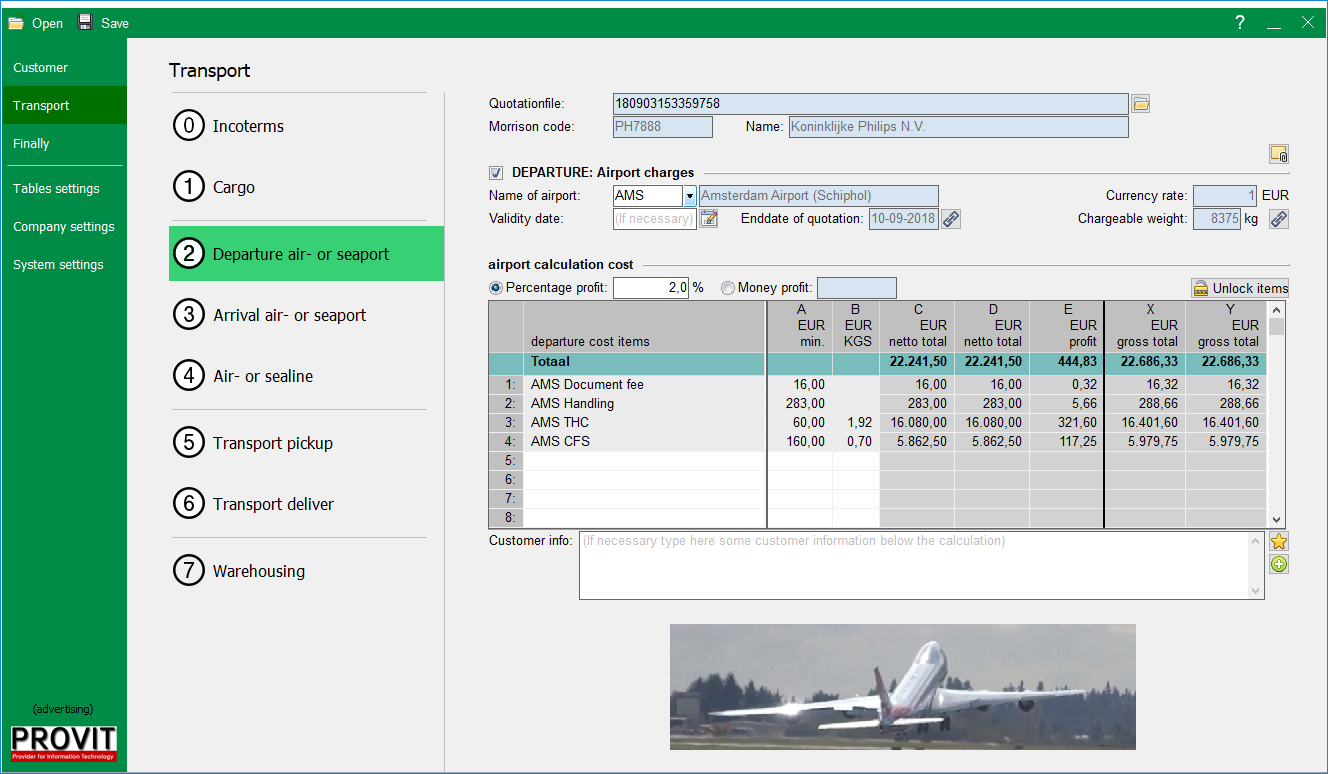Select step 3 Arrival air- or seaport
Viewport: 1328px width, 774px height.
tap(289, 315)
